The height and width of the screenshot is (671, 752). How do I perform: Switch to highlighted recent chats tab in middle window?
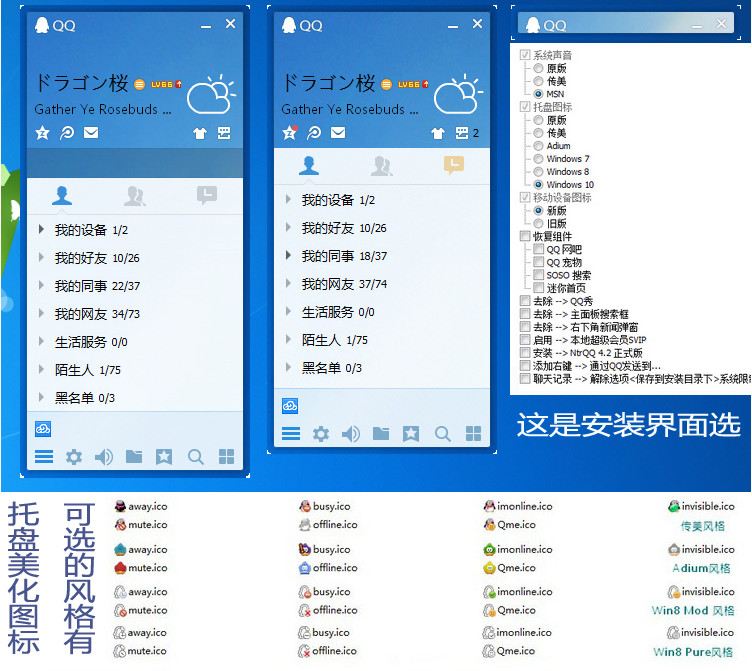click(x=454, y=165)
